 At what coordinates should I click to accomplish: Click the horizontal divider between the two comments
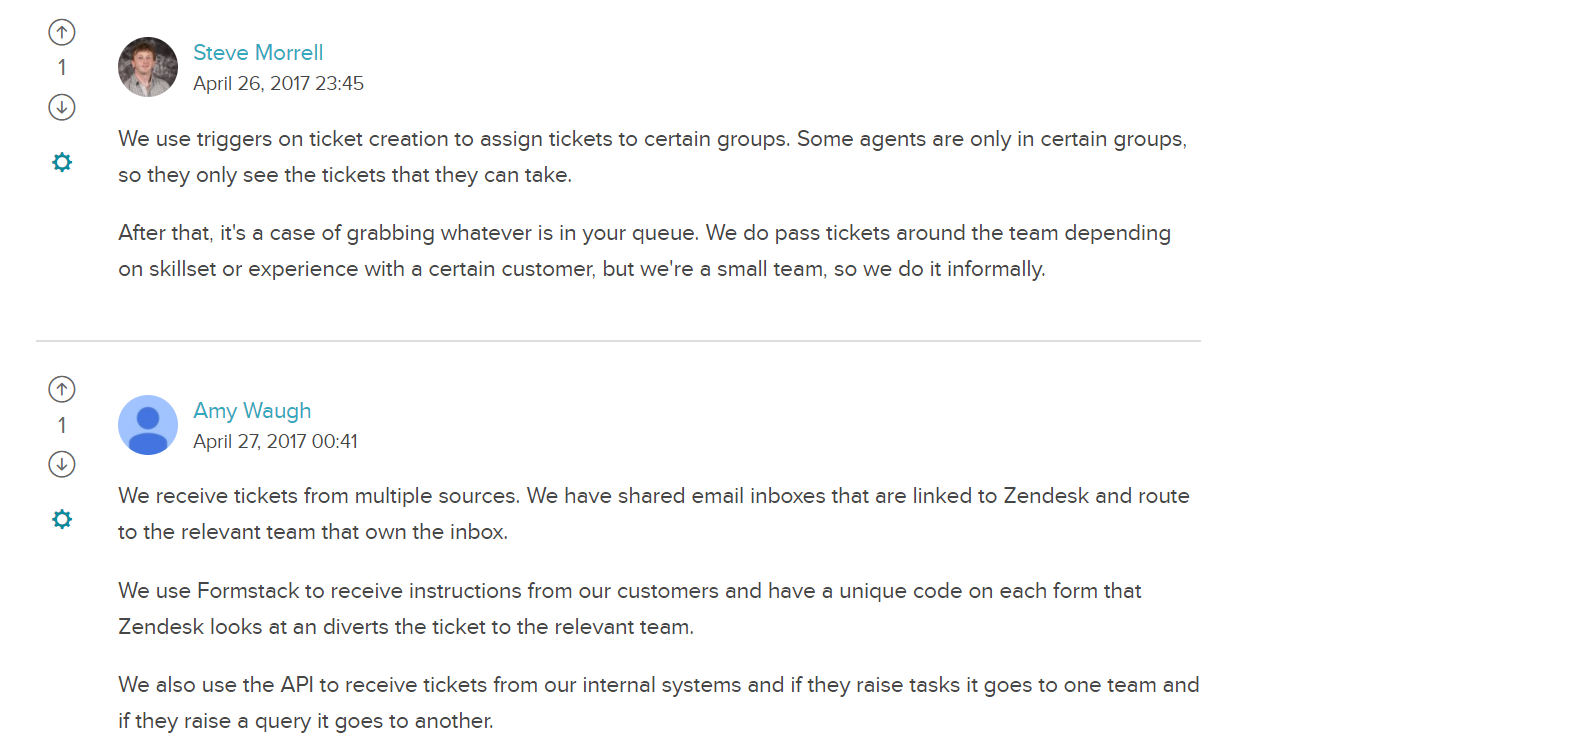(618, 341)
